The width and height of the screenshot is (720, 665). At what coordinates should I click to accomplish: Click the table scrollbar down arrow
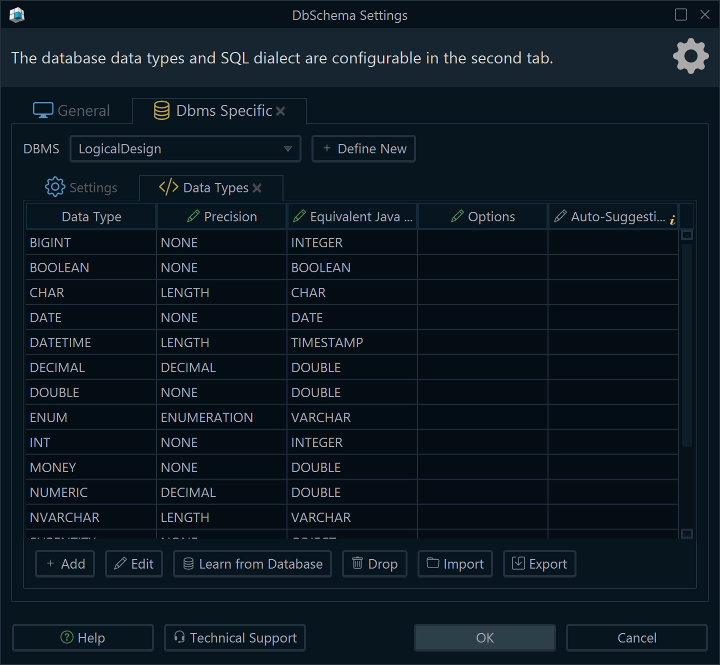click(687, 534)
